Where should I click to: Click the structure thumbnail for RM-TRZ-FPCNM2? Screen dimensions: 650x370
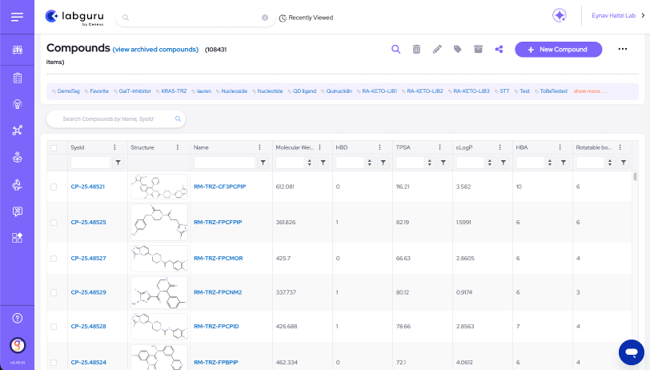coord(159,293)
